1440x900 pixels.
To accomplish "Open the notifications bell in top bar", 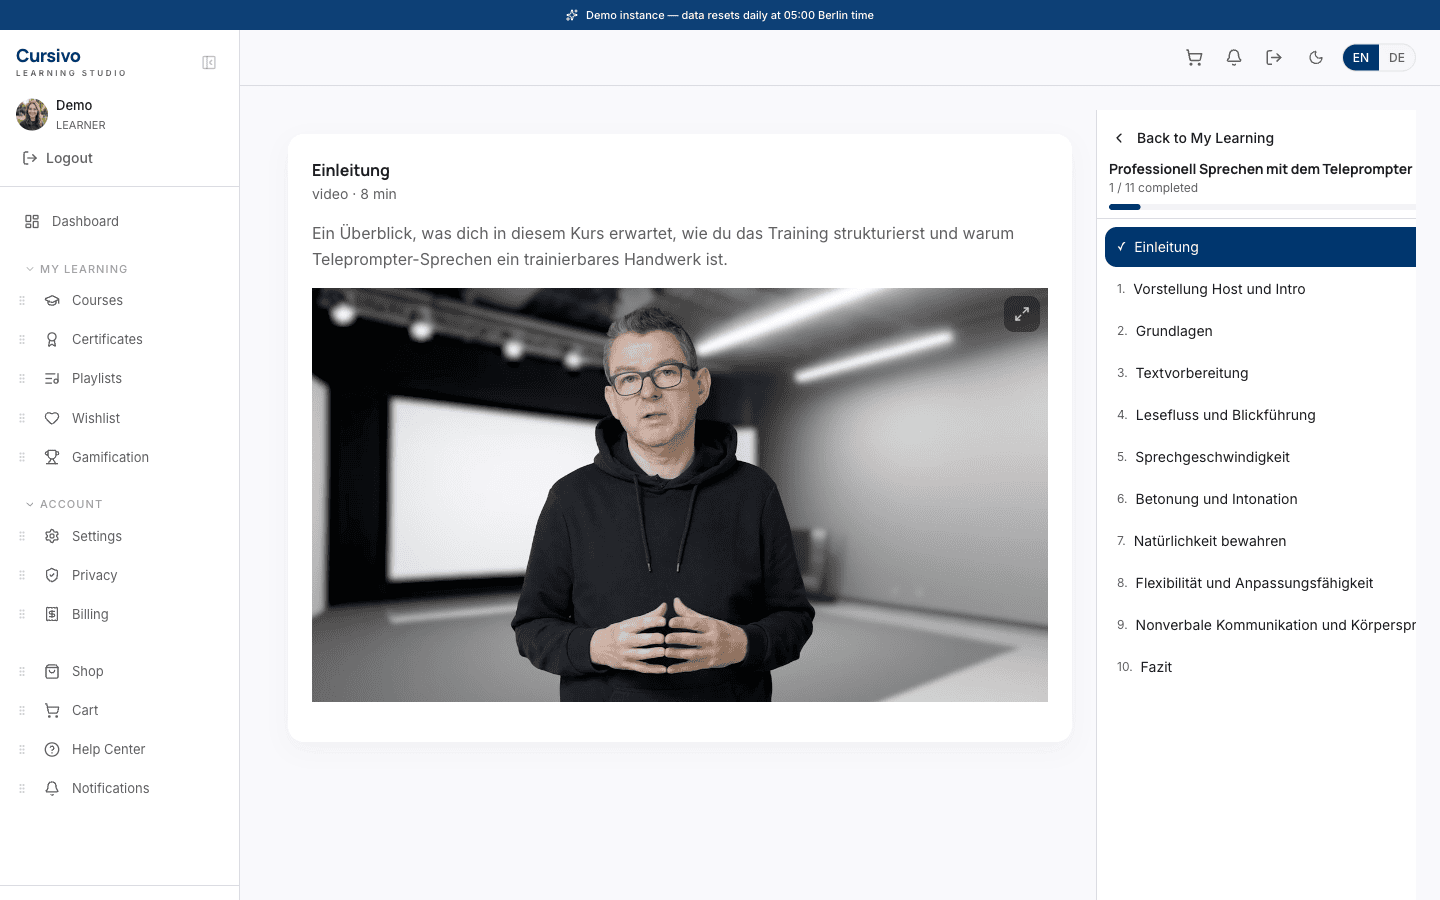I will [x=1233, y=57].
